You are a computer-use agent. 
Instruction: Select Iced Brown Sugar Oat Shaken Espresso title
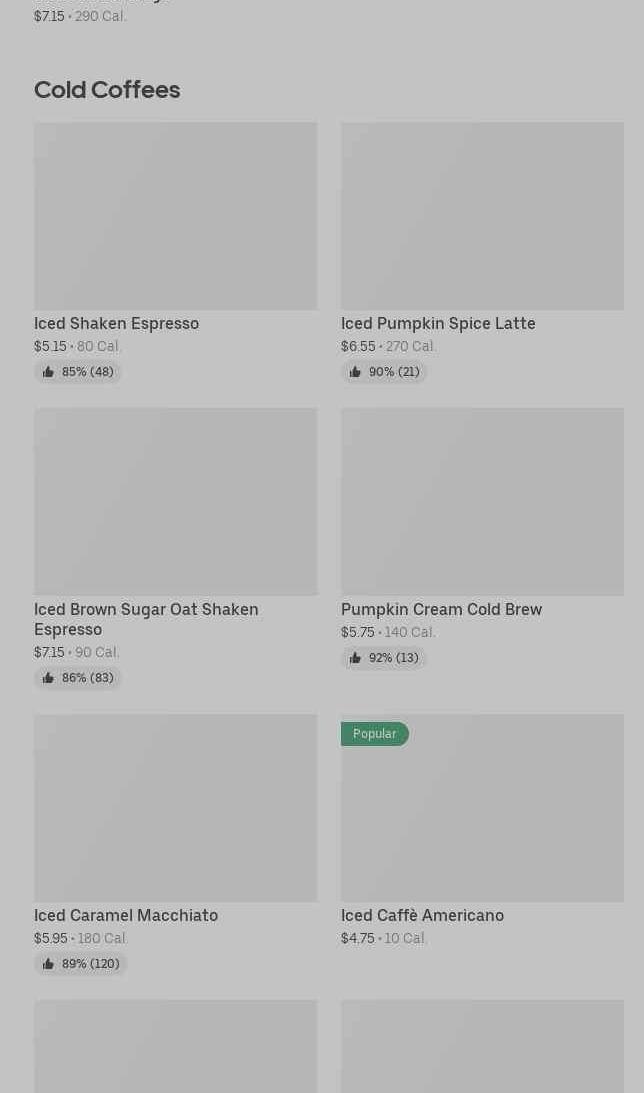(146, 619)
